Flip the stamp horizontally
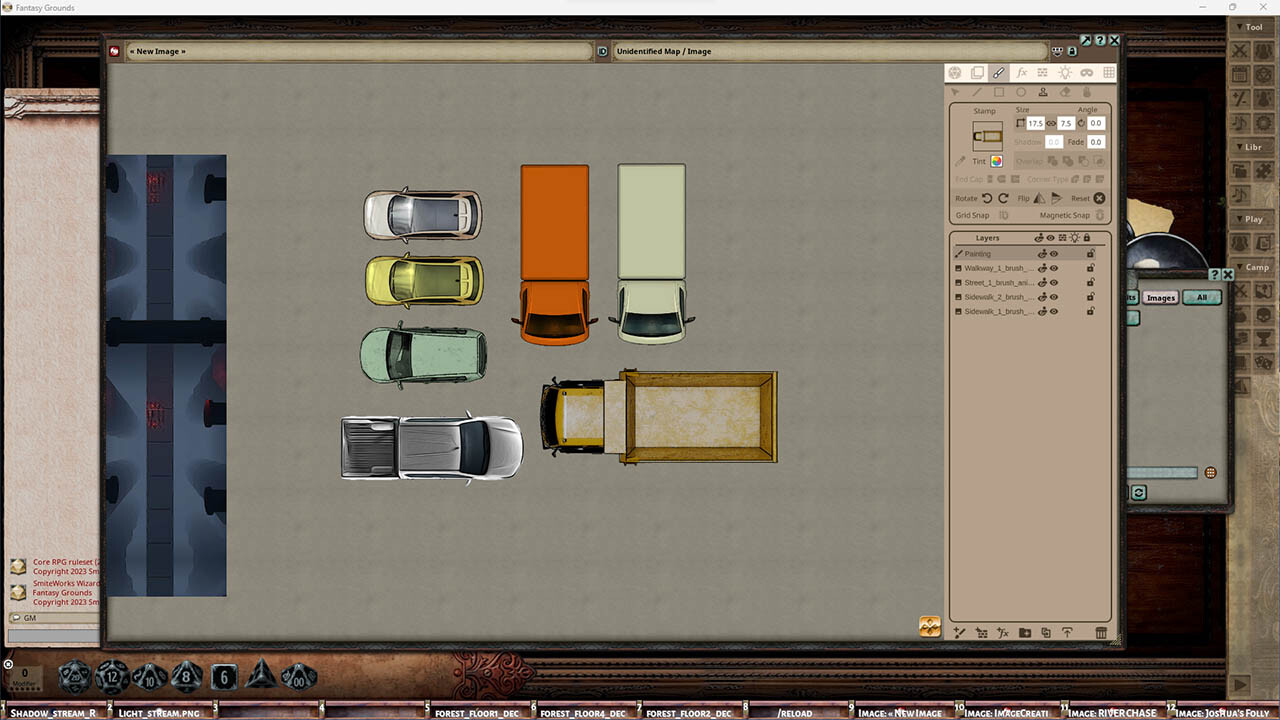1280x720 pixels. [x=1040, y=198]
